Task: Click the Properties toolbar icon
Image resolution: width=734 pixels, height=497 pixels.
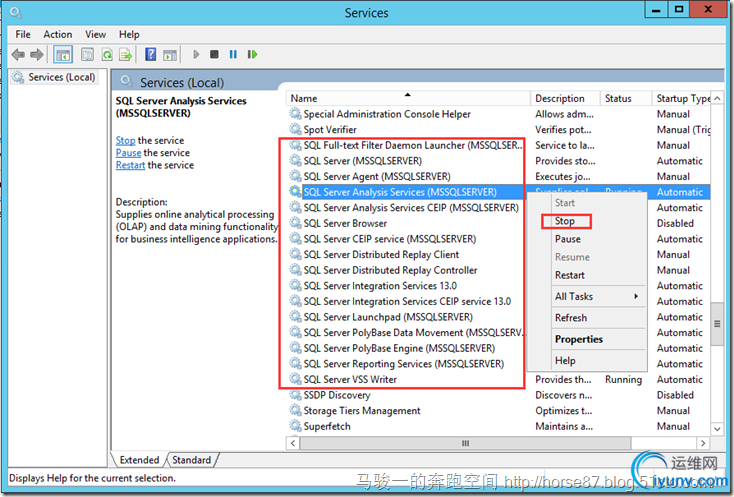Action: tap(88, 55)
